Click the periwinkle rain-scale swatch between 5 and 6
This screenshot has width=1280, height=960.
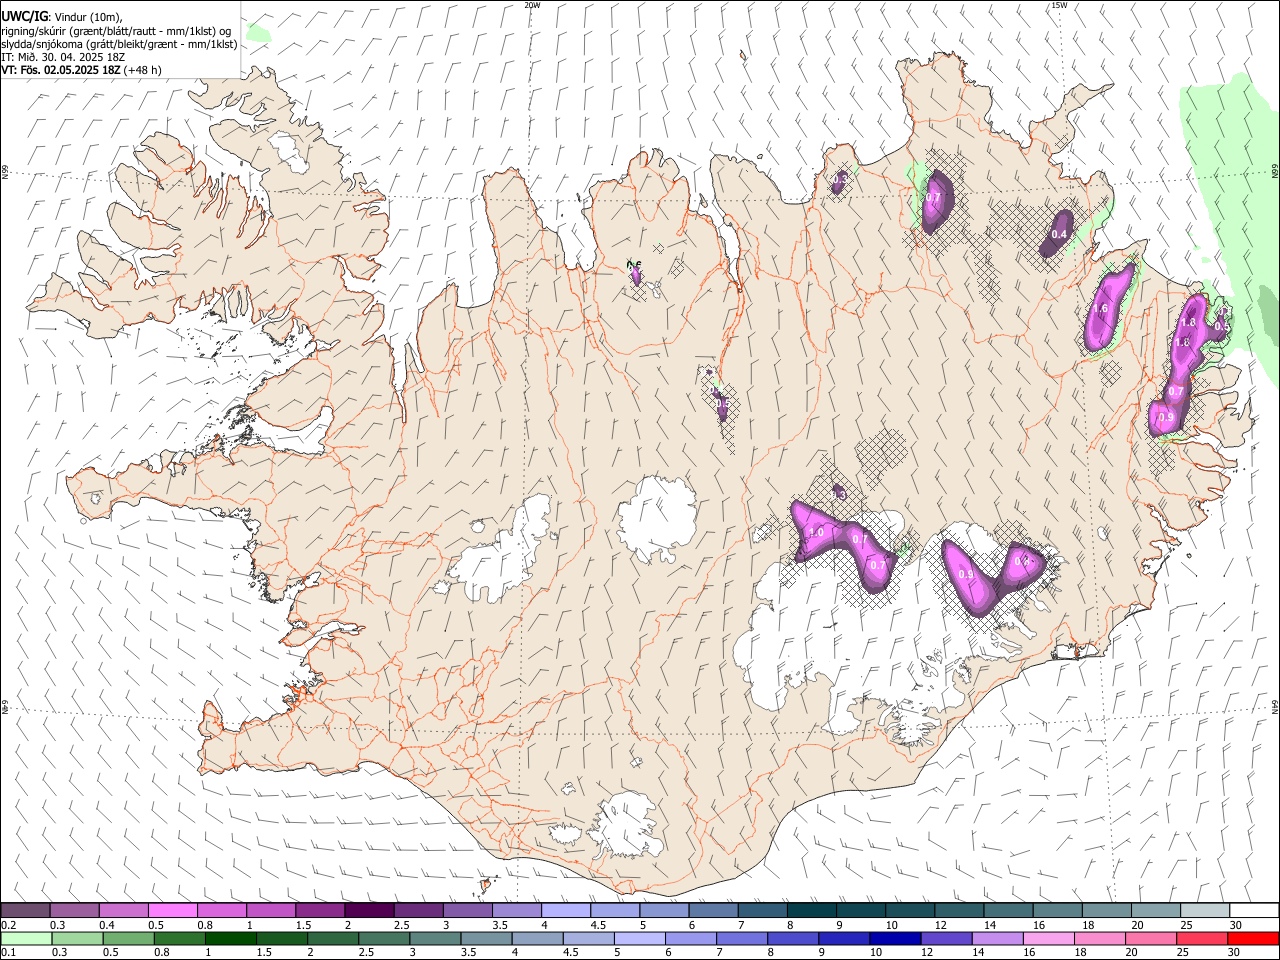coord(639,938)
